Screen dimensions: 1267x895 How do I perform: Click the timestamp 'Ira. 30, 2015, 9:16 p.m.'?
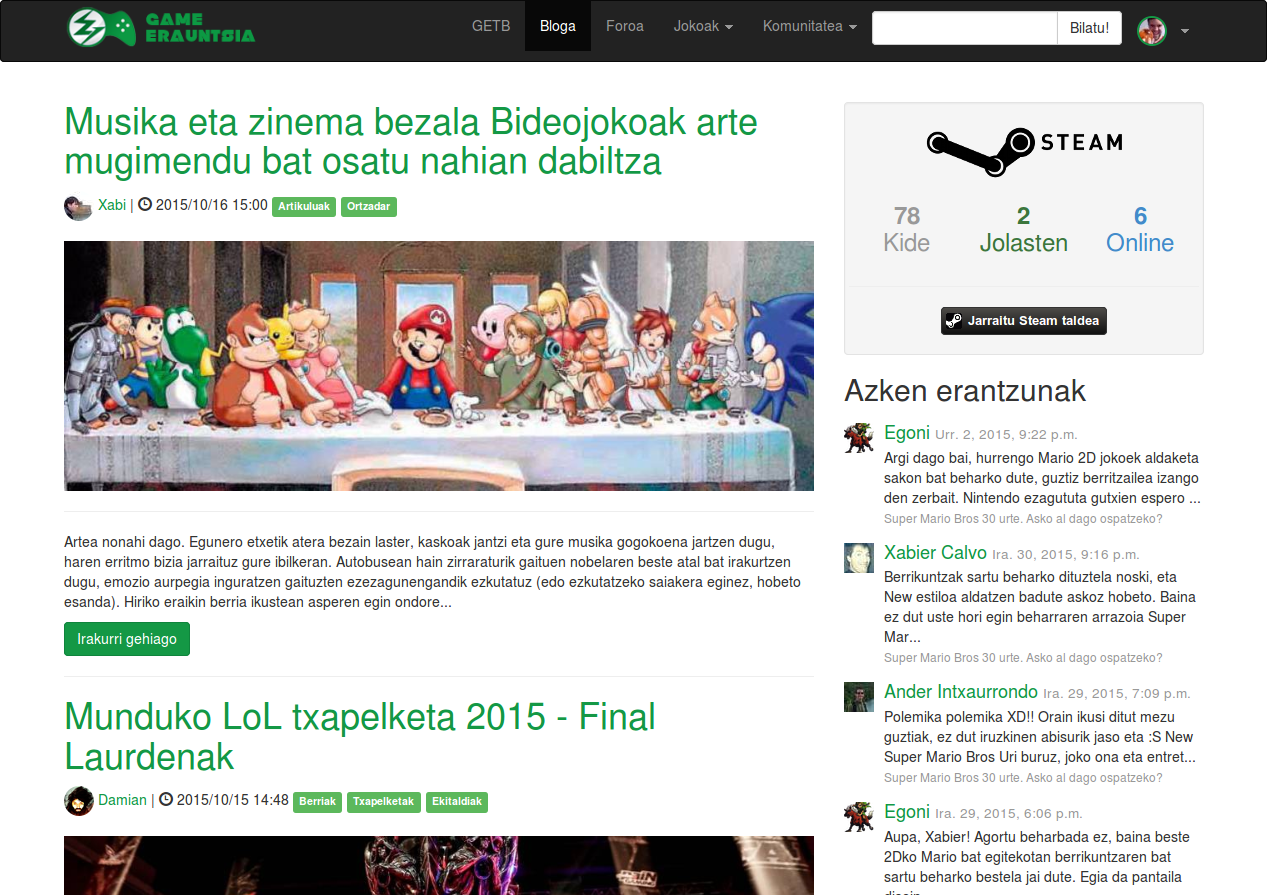tap(1065, 555)
